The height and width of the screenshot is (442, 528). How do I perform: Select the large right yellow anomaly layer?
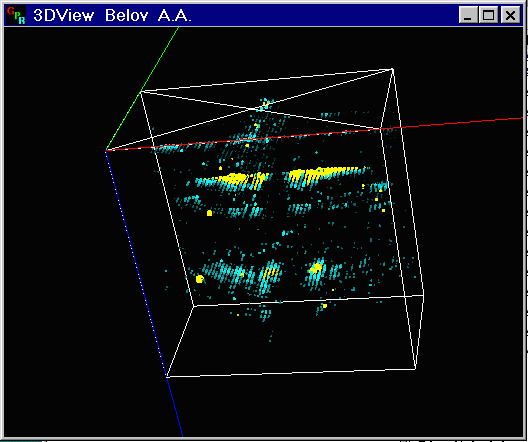(326, 173)
